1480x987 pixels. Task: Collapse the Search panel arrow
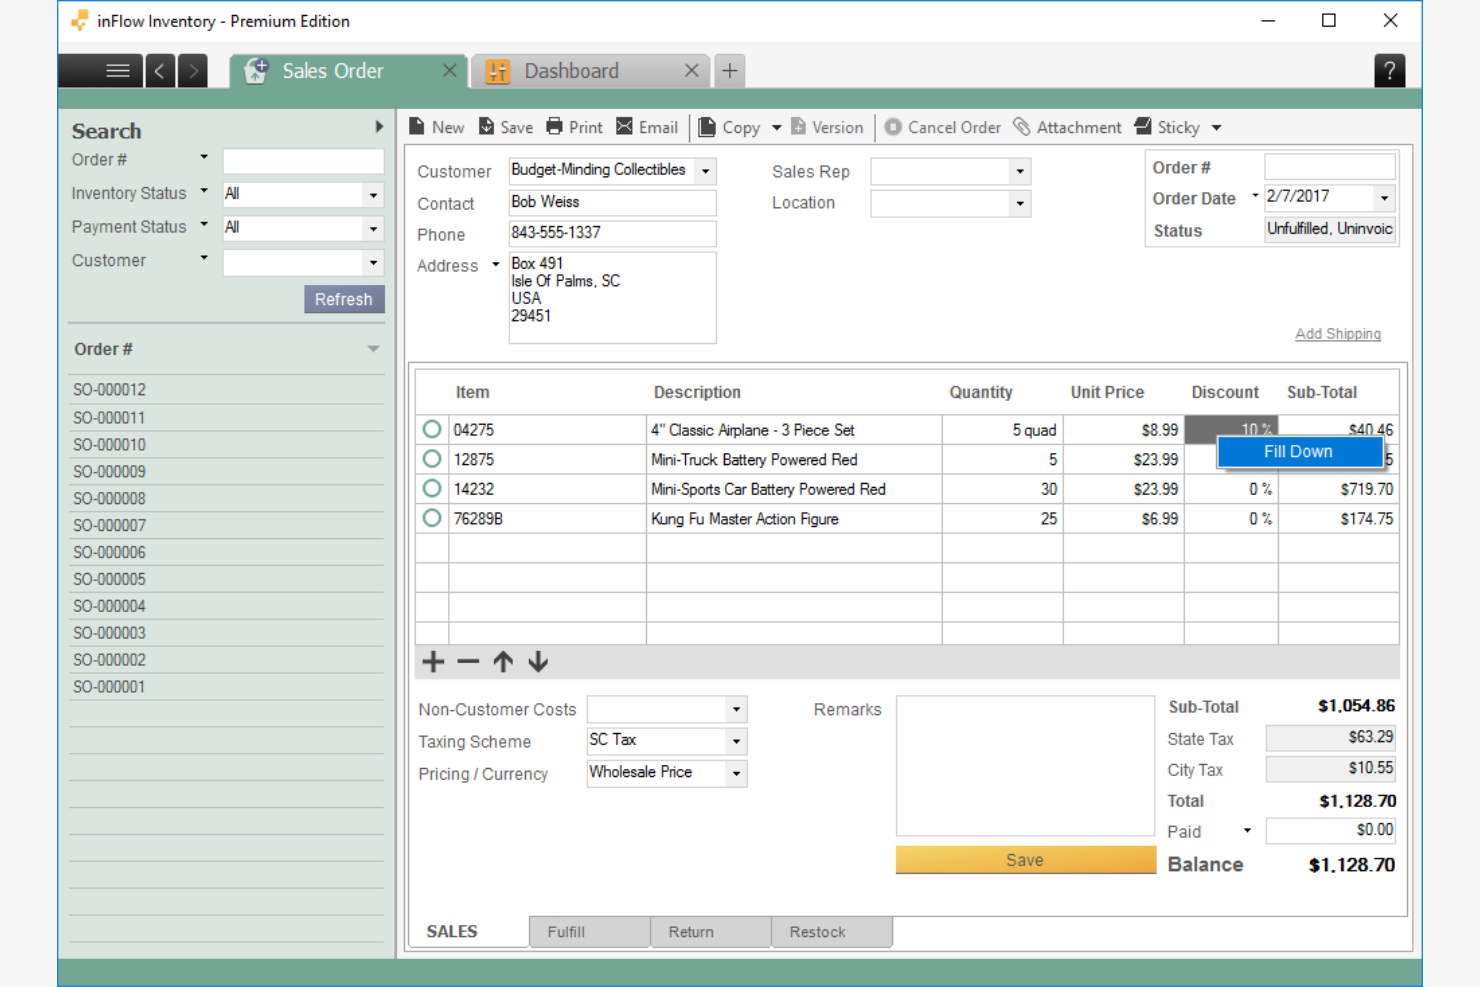click(x=379, y=127)
